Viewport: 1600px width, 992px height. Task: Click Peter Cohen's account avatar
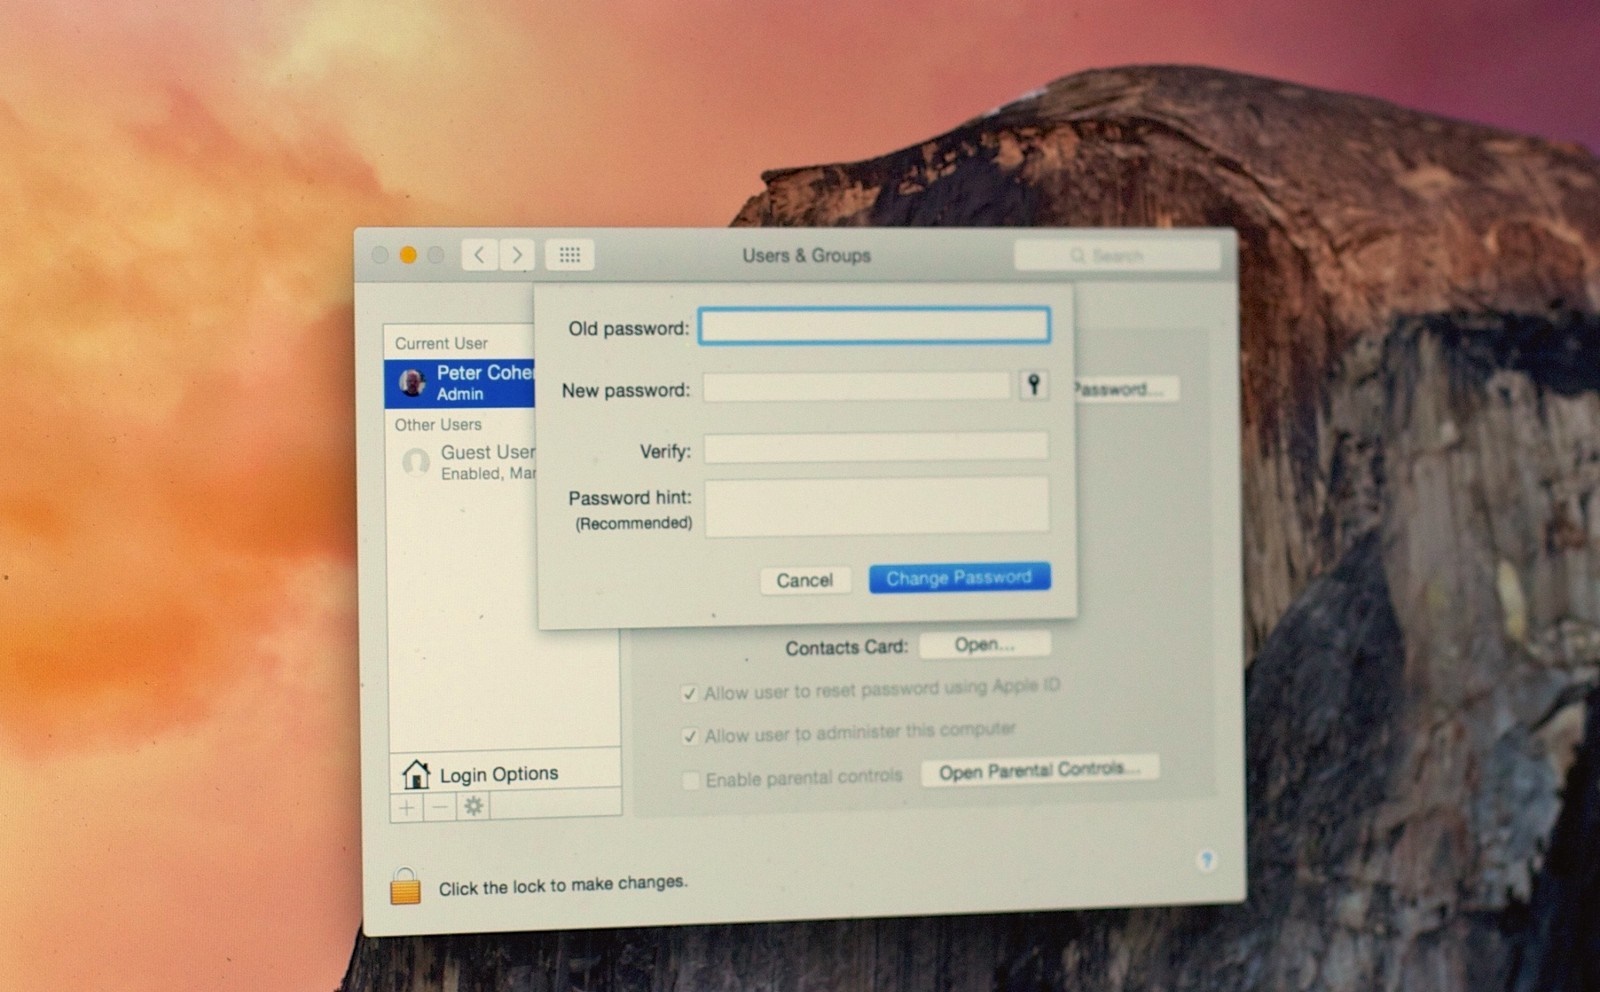coord(412,383)
